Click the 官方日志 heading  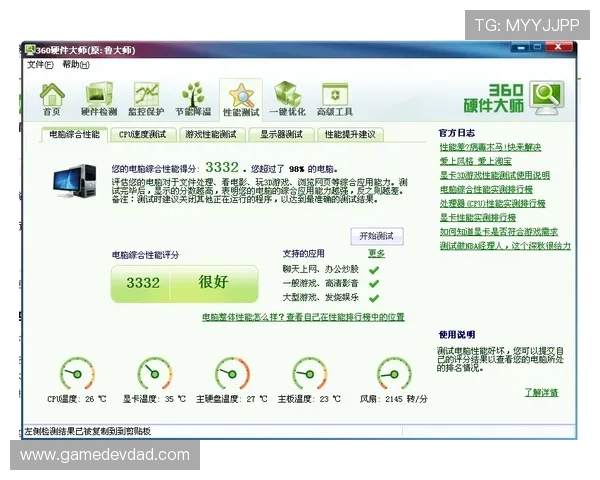457,133
